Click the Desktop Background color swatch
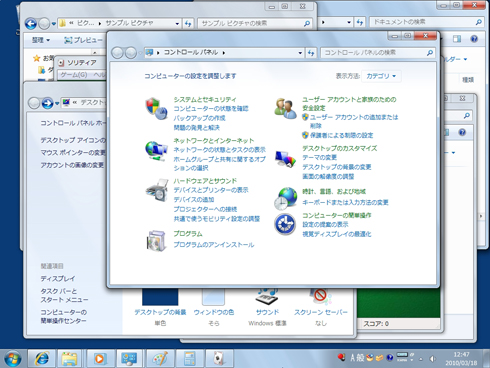The width and height of the screenshot is (490, 368). 160,297
